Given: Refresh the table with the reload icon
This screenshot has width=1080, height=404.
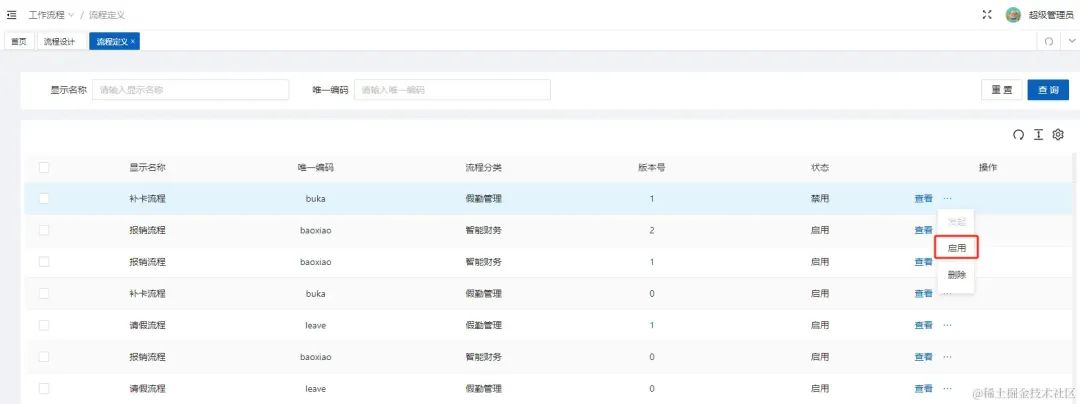Looking at the screenshot, I should pos(1018,135).
